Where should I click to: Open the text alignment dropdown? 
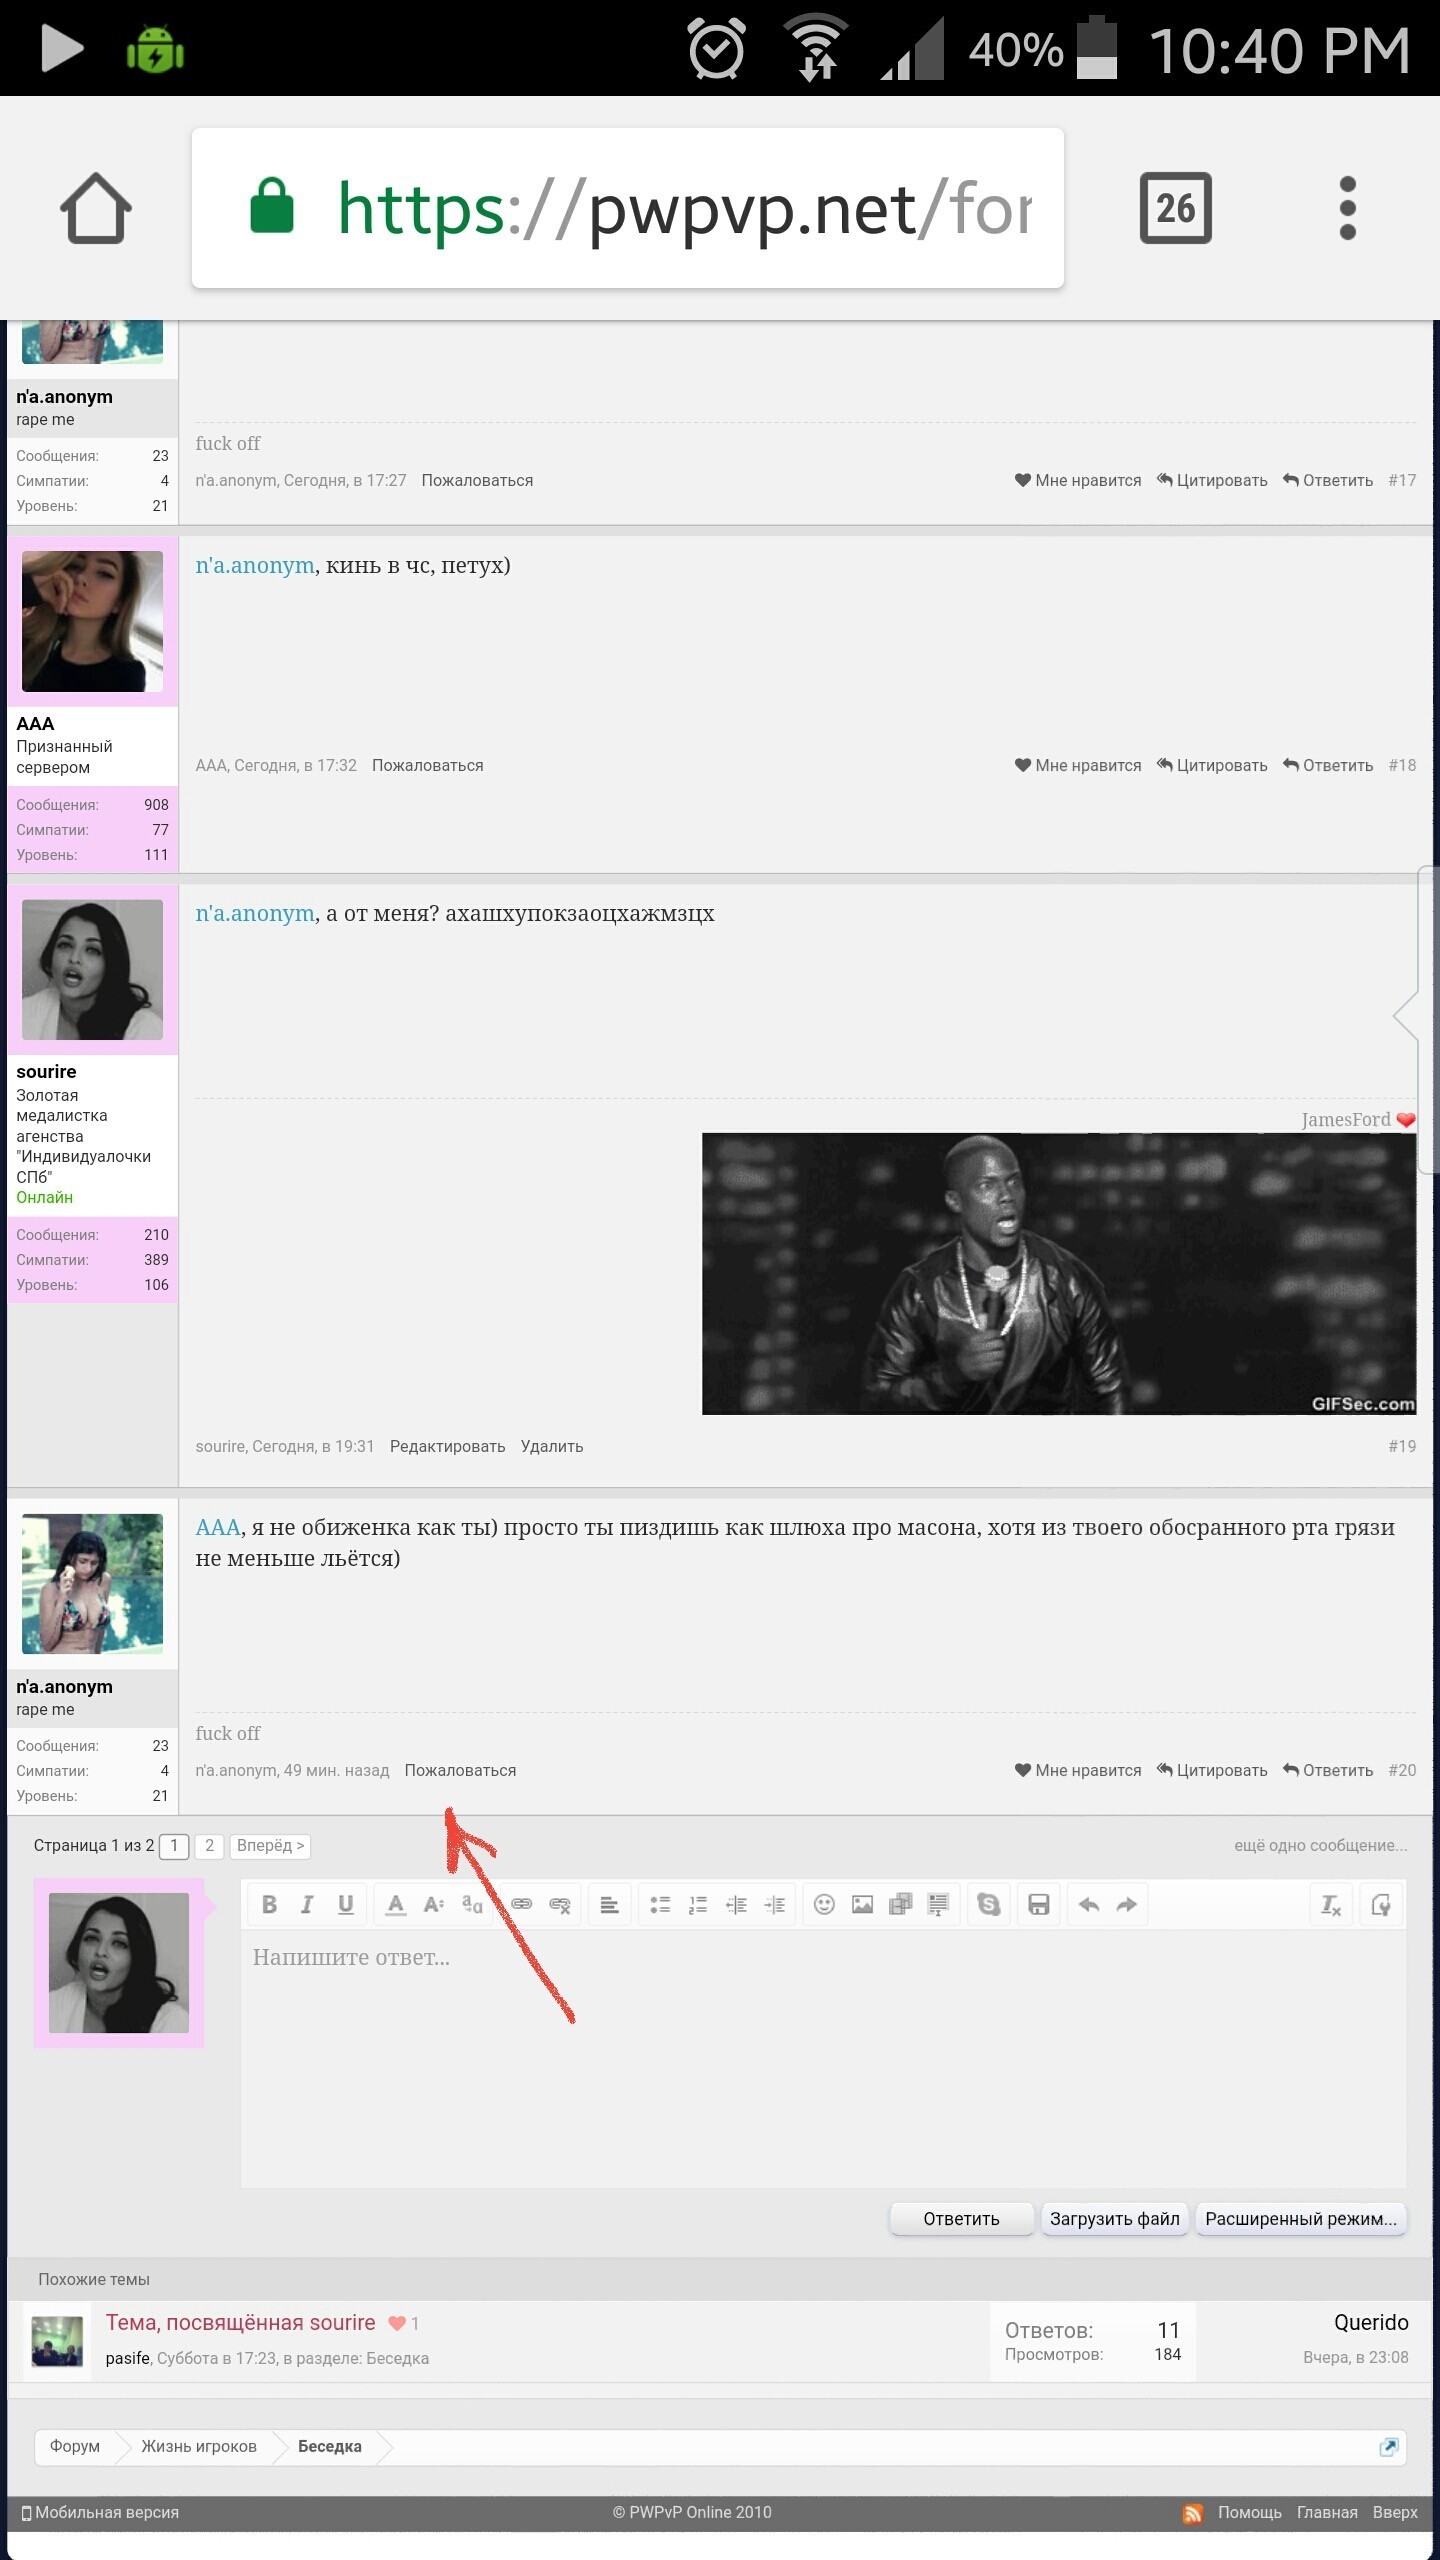609,1905
